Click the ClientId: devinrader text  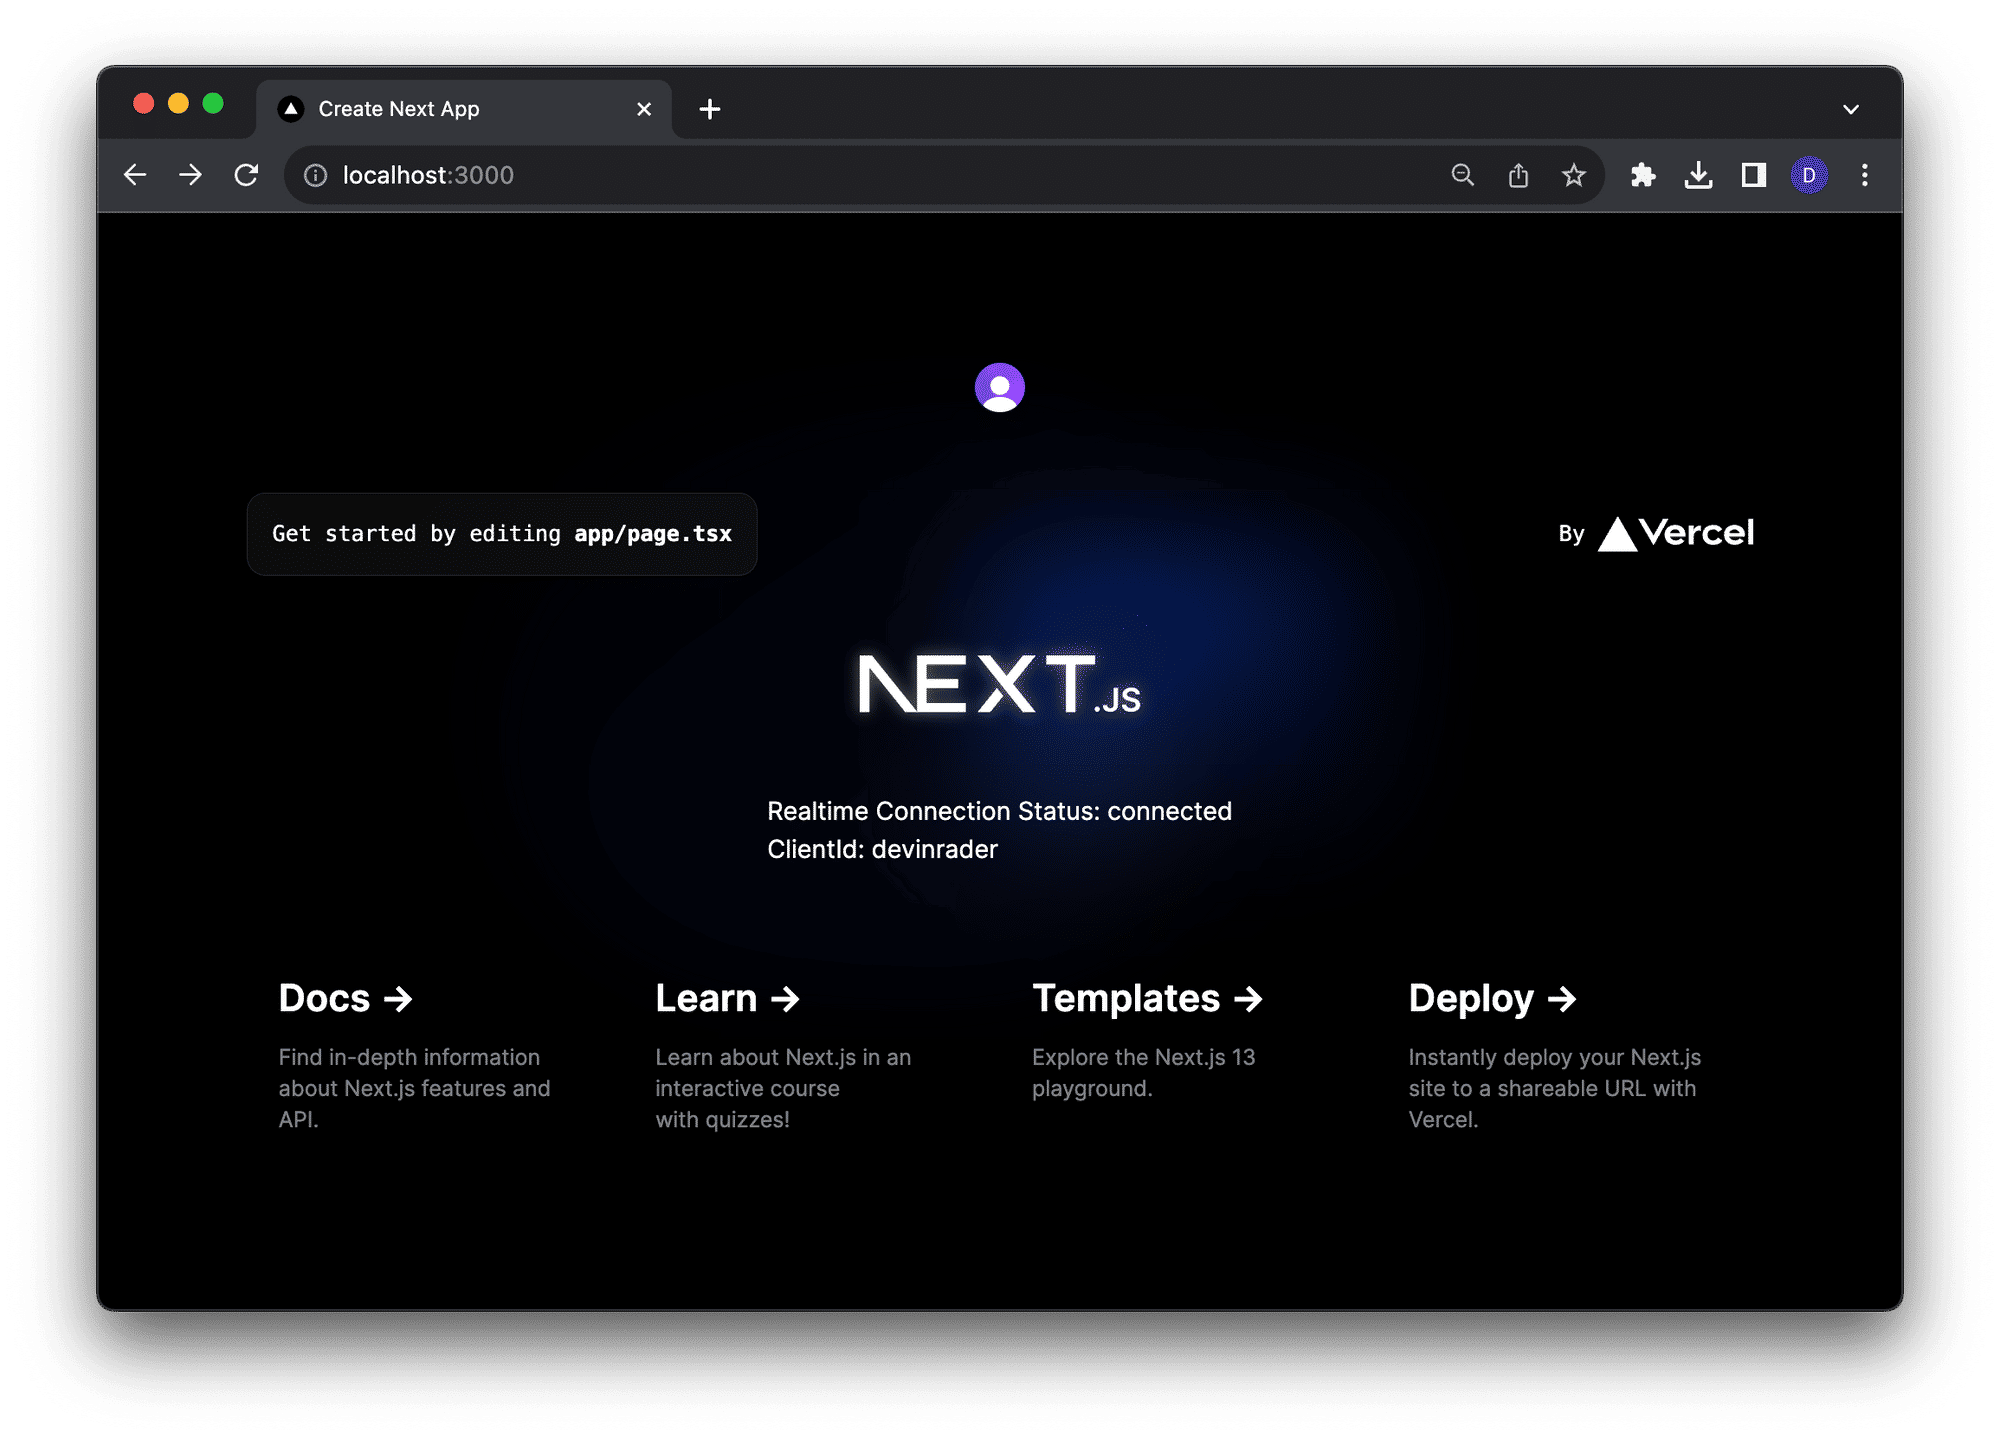pyautogui.click(x=882, y=849)
